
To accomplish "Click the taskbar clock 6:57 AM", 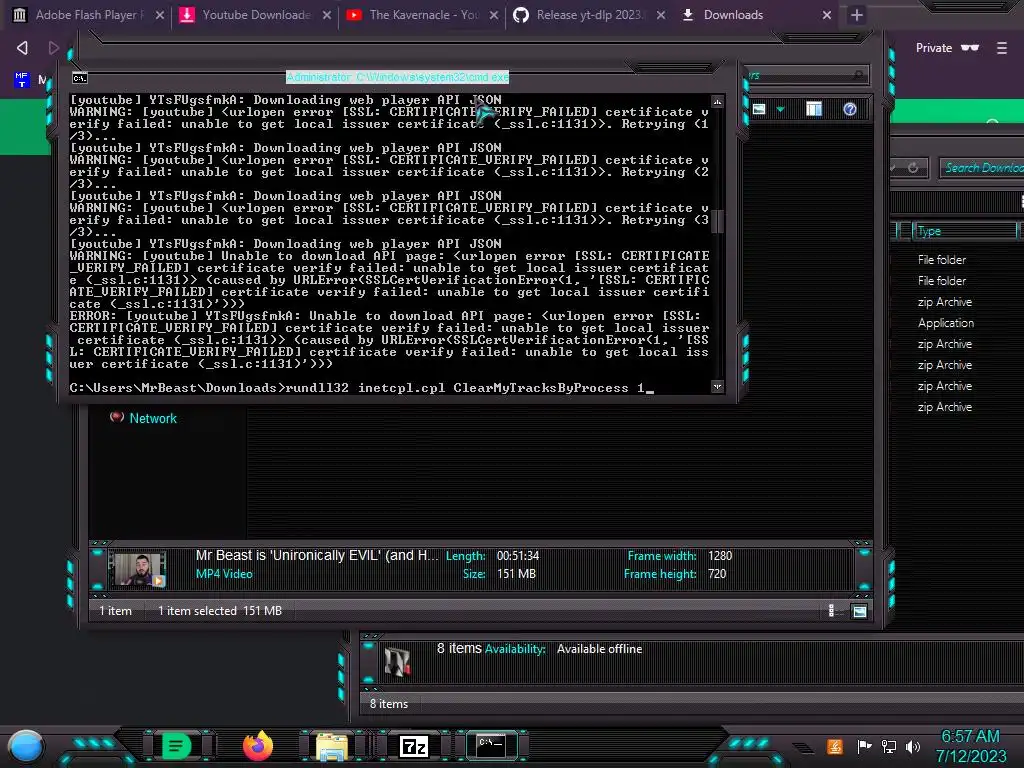I will (970, 736).
